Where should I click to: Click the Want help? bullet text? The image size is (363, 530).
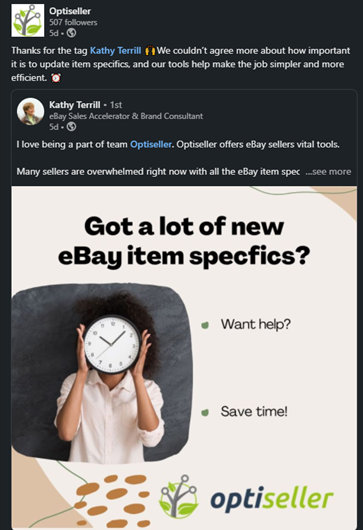[x=256, y=324]
